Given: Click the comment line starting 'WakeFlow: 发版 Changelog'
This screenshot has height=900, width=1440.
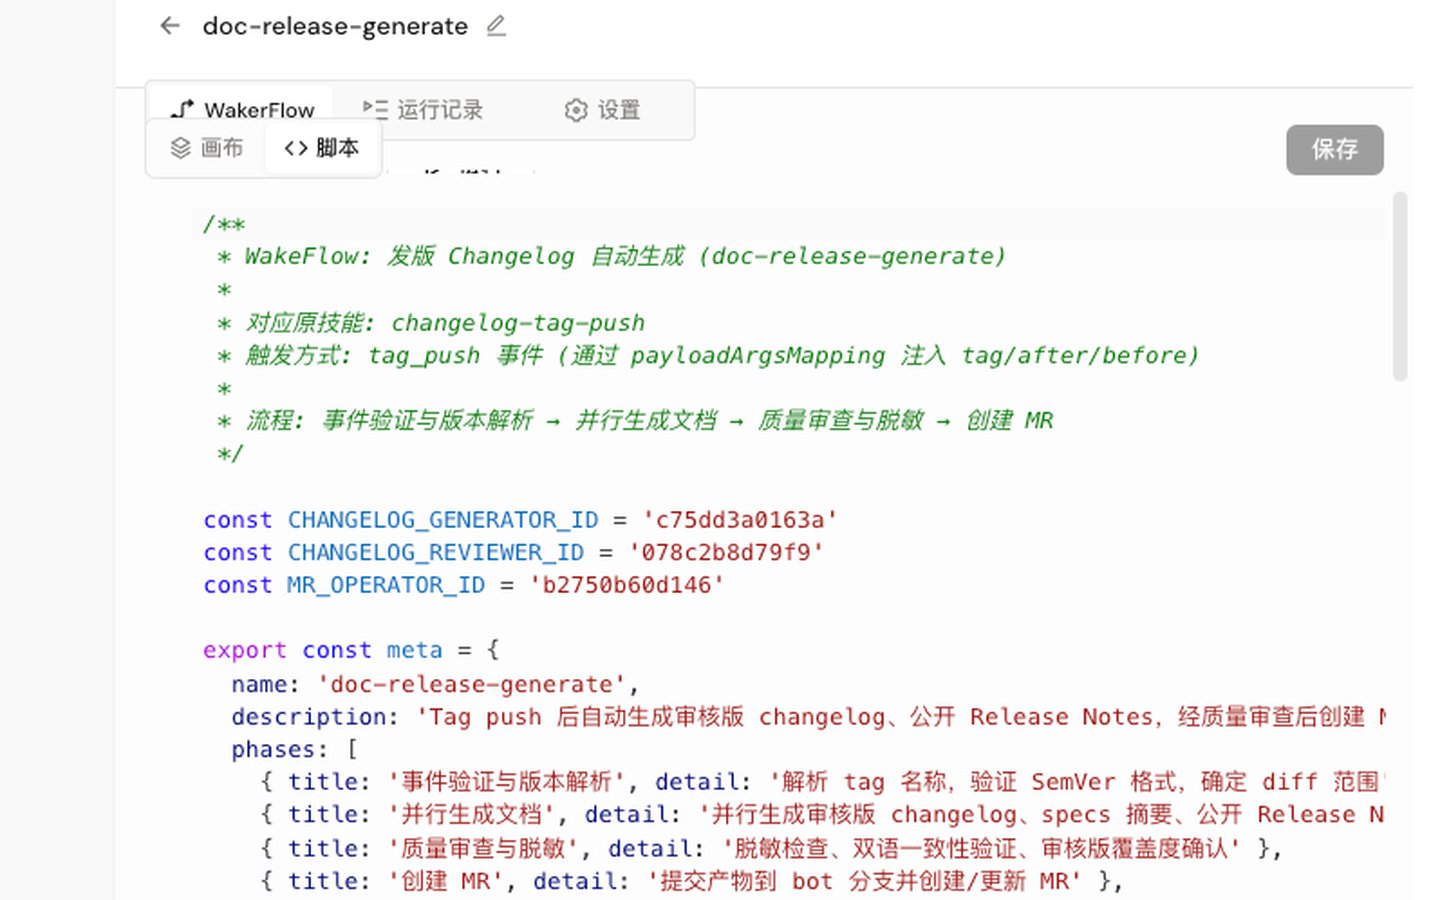Looking at the screenshot, I should pyautogui.click(x=611, y=256).
